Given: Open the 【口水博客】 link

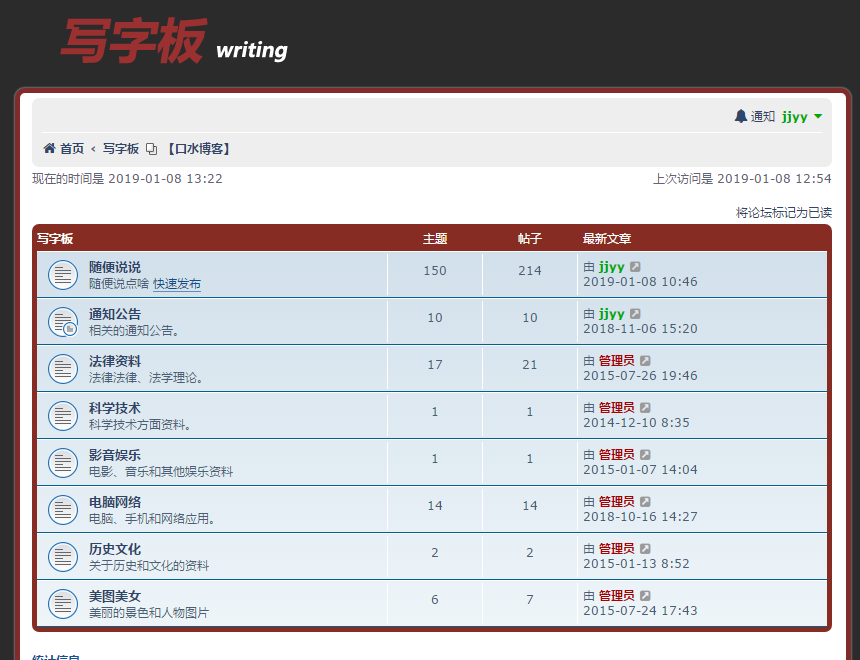Looking at the screenshot, I should [198, 149].
